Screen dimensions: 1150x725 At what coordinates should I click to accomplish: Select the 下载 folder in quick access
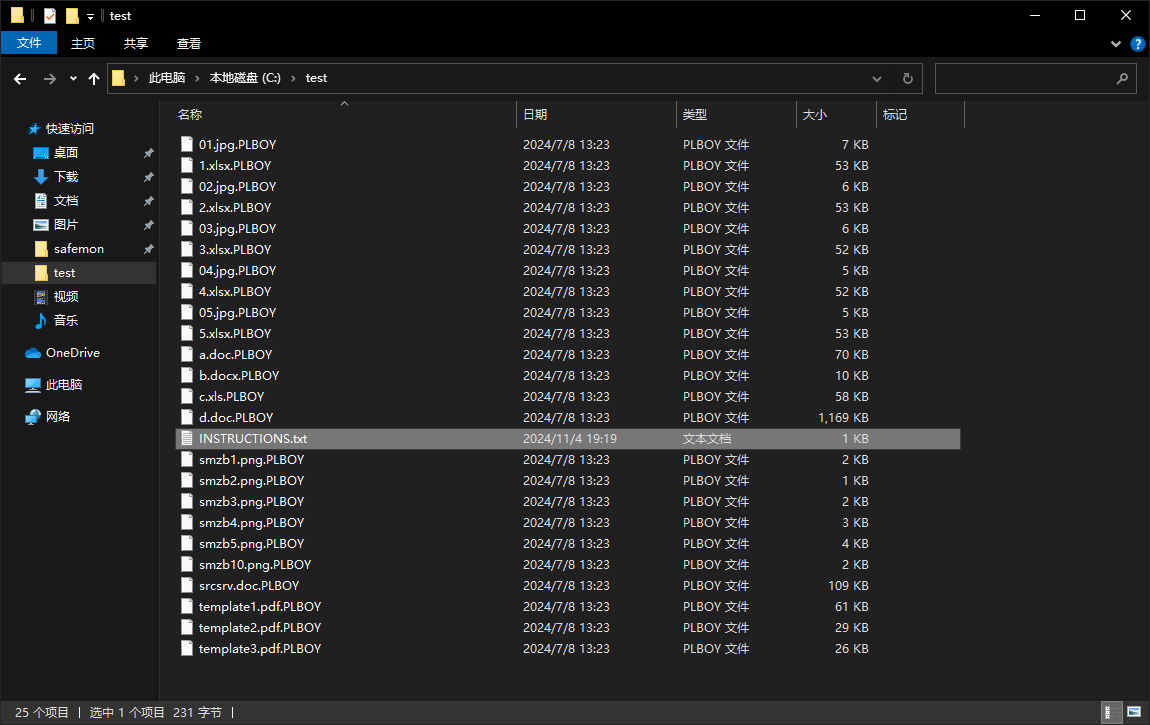66,177
